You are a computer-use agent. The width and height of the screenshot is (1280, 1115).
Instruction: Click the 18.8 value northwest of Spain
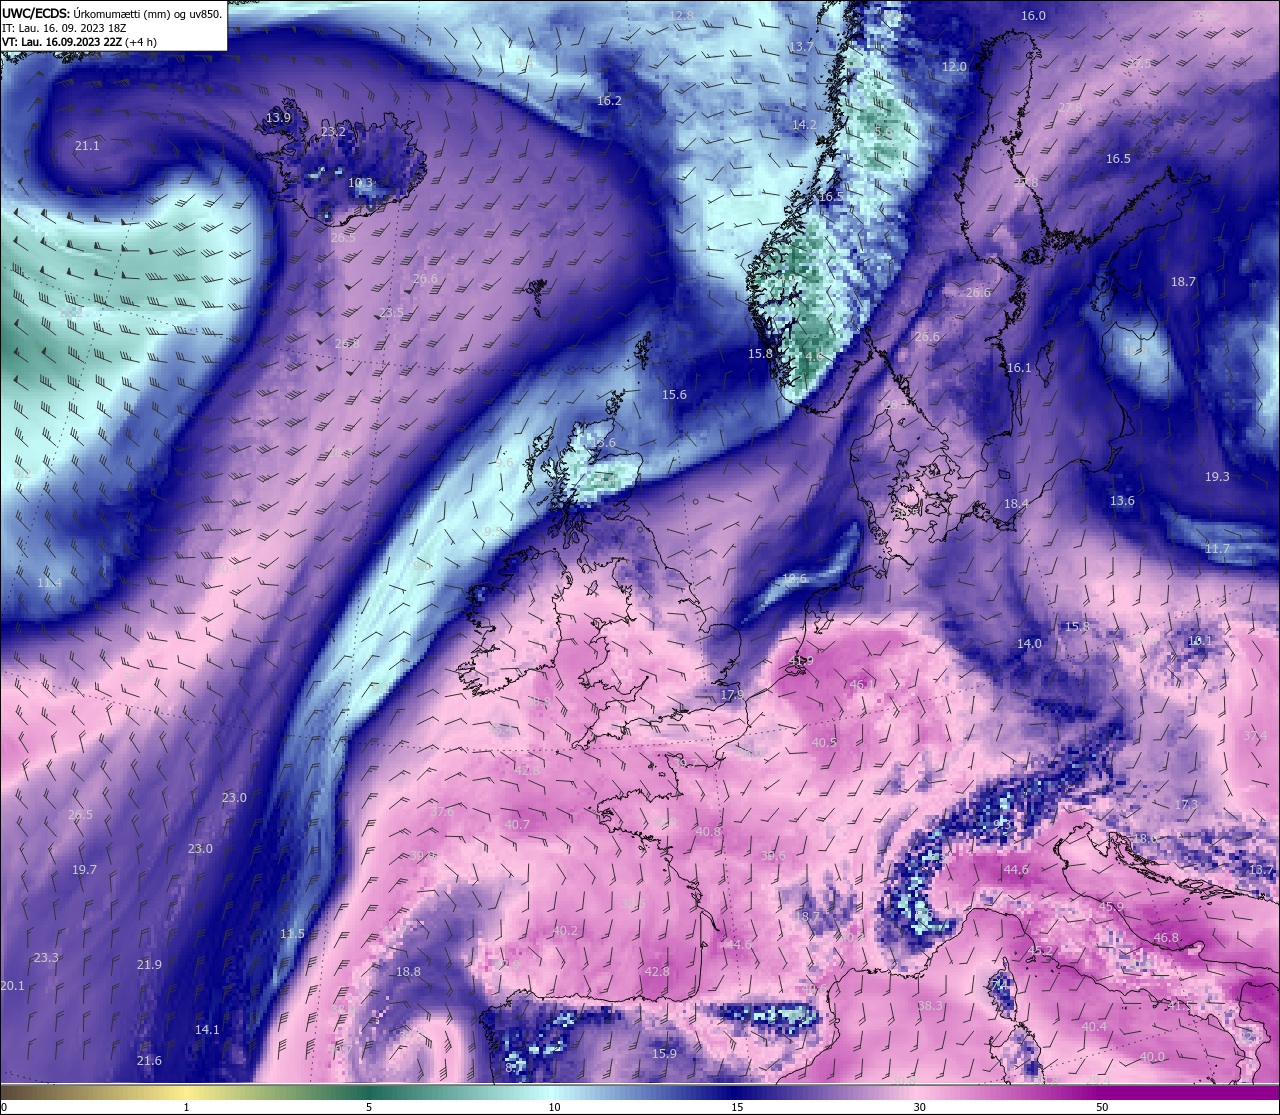[x=408, y=972]
